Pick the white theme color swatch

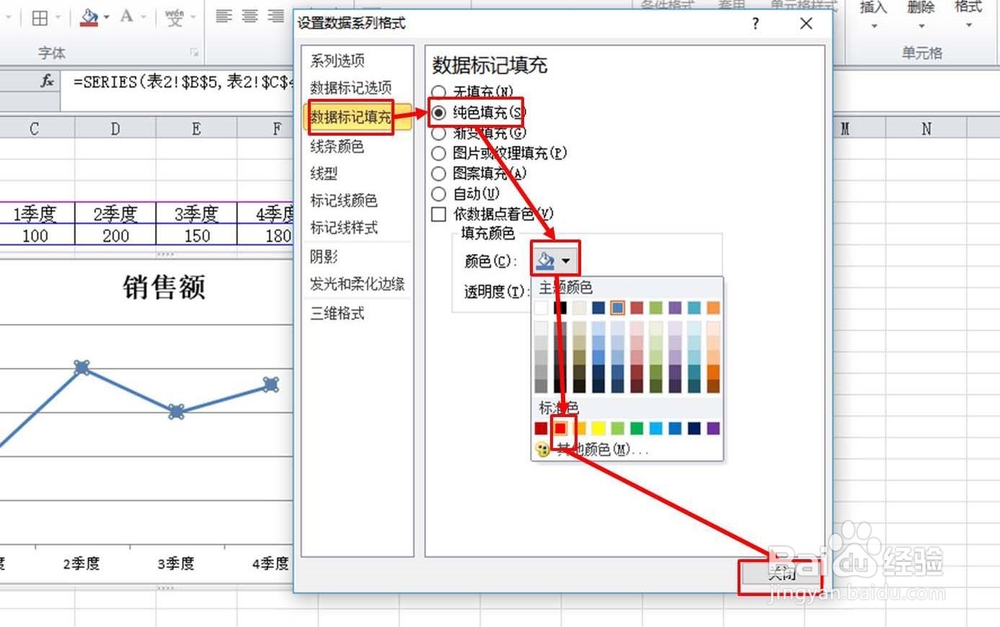541,308
